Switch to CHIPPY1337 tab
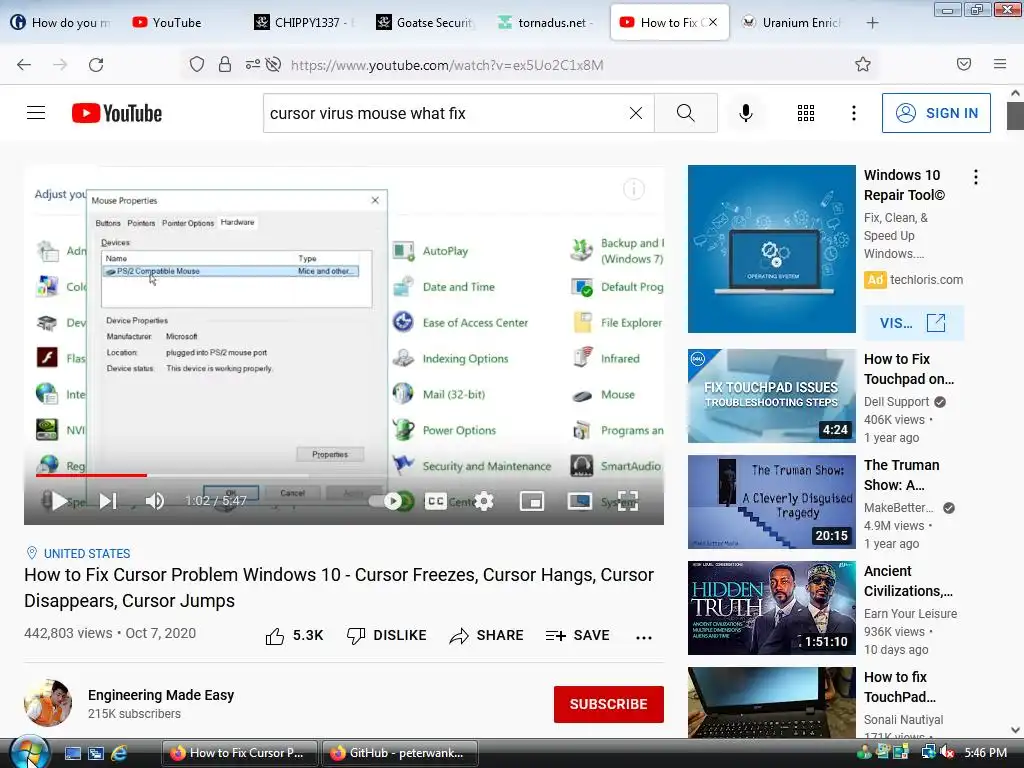 tap(304, 23)
